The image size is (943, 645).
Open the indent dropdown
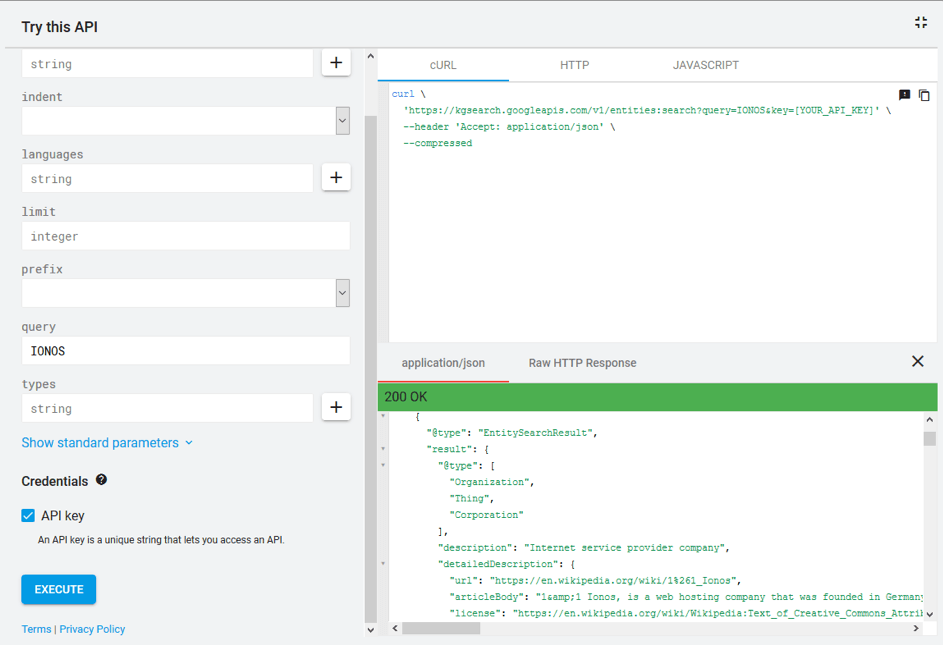tap(343, 121)
